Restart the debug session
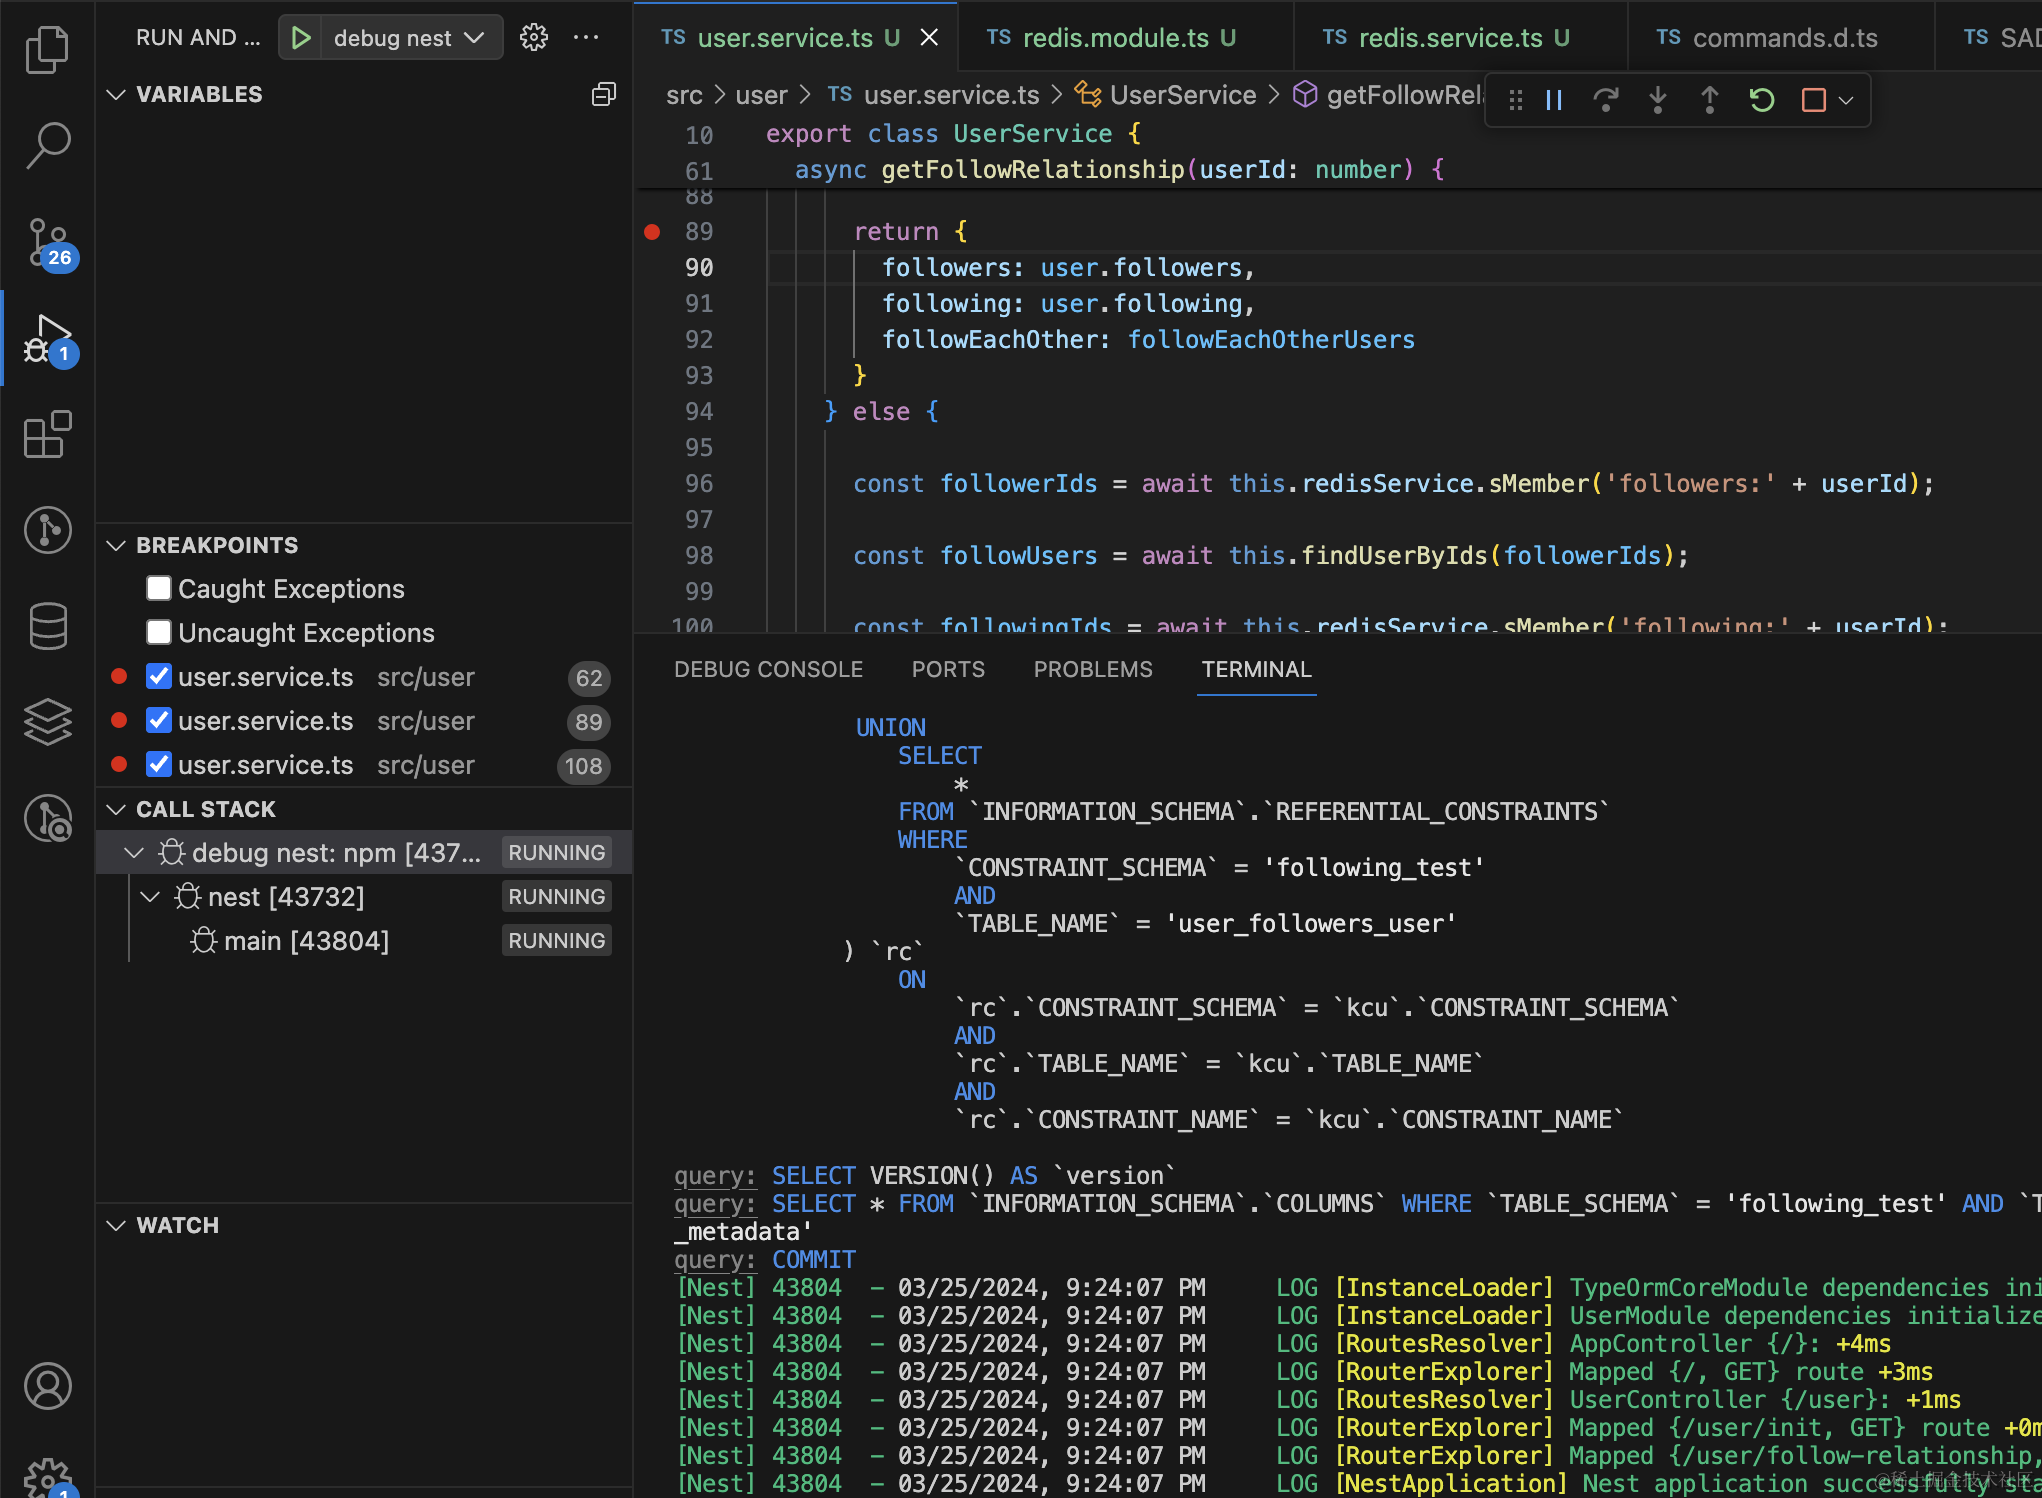Image resolution: width=2042 pixels, height=1498 pixels. click(1762, 100)
